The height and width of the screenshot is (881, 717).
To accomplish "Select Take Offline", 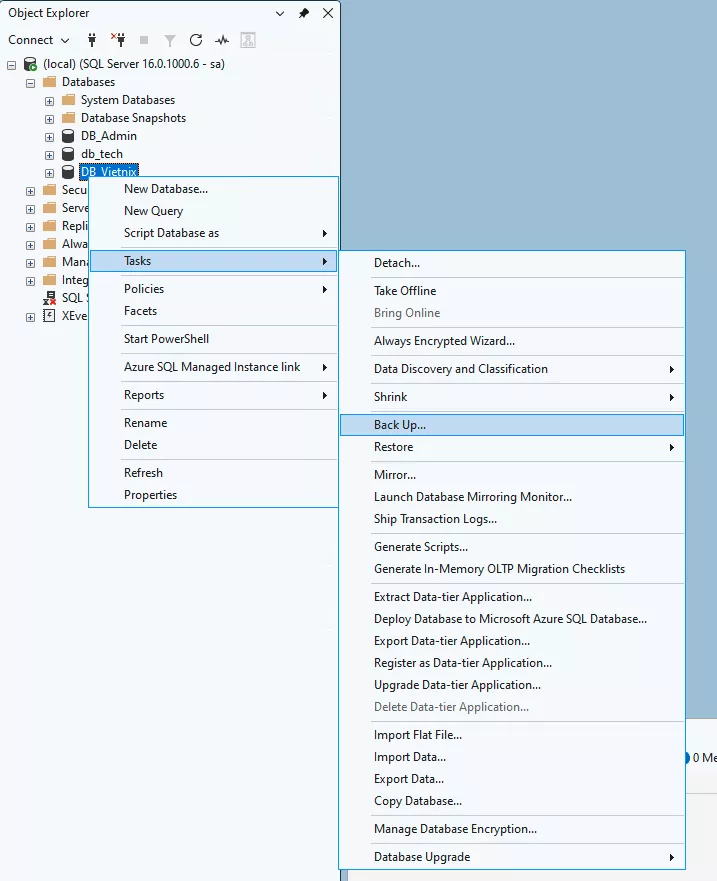I will [512, 290].
